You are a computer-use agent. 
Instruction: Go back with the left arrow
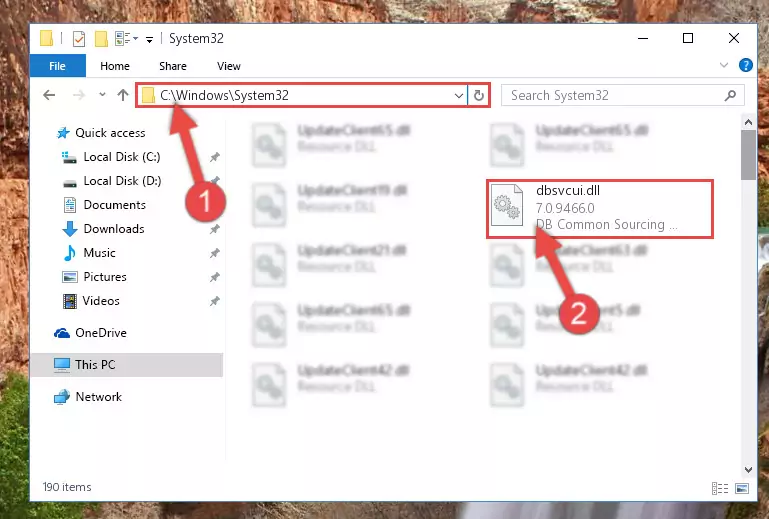coord(49,95)
